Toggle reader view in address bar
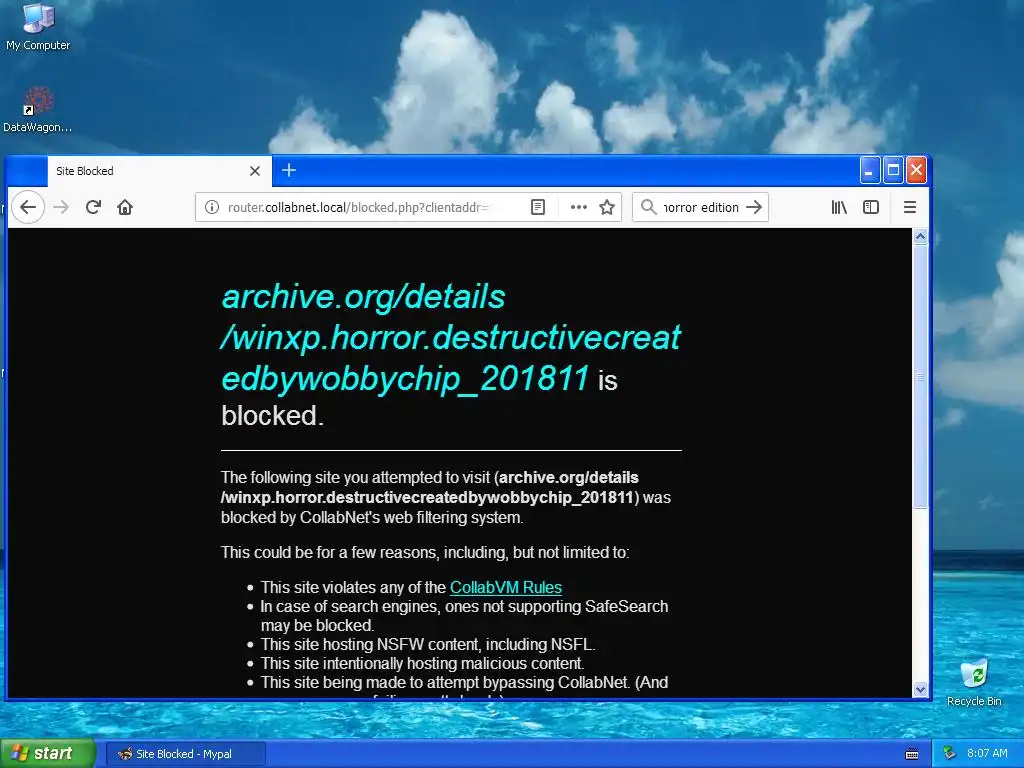This screenshot has width=1024, height=768. [537, 207]
